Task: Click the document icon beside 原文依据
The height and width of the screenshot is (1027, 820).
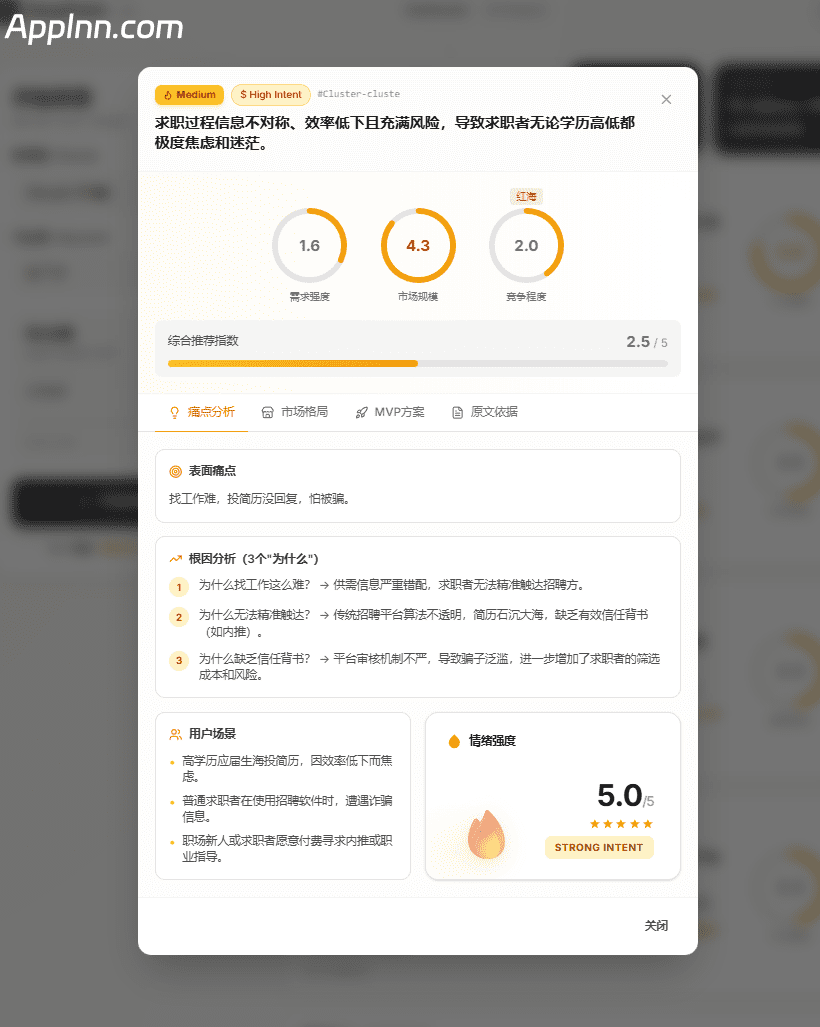Action: tap(457, 413)
